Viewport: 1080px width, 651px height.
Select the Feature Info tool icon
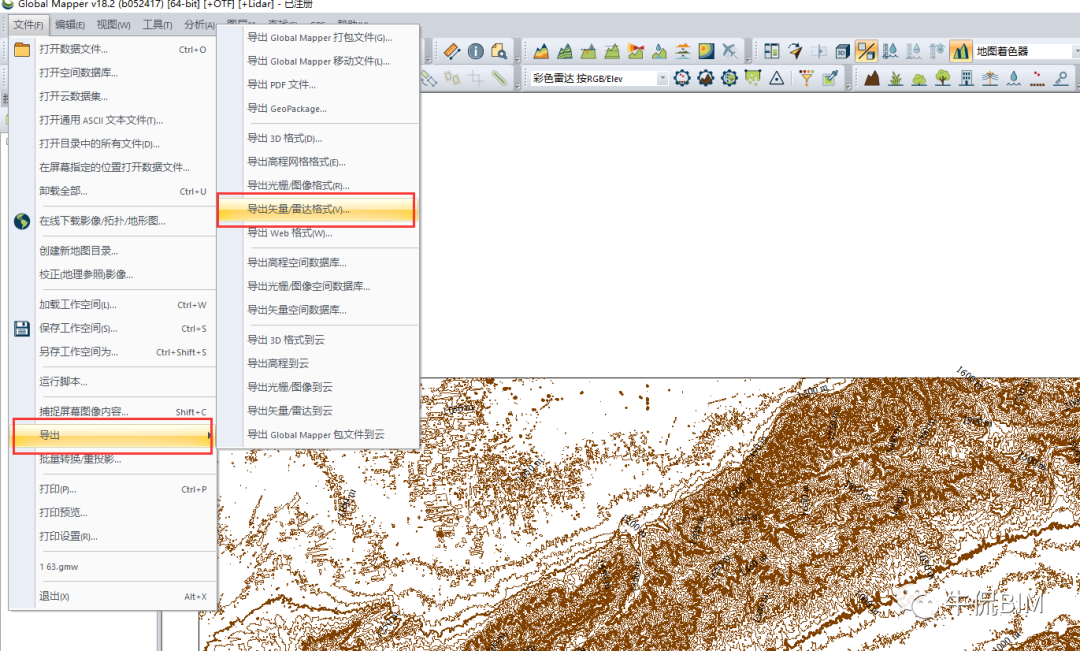[476, 51]
